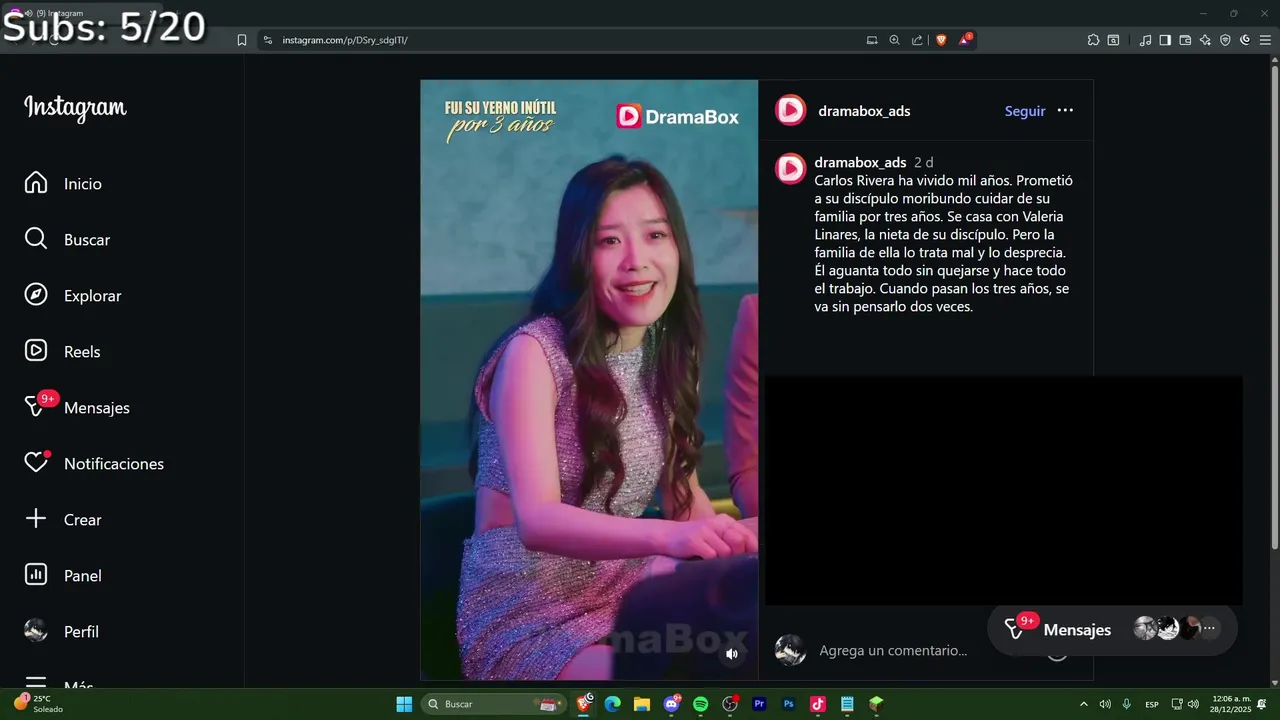Open Brave Rewards triangle icon
Screen dimensions: 1280x720
(x=965, y=40)
